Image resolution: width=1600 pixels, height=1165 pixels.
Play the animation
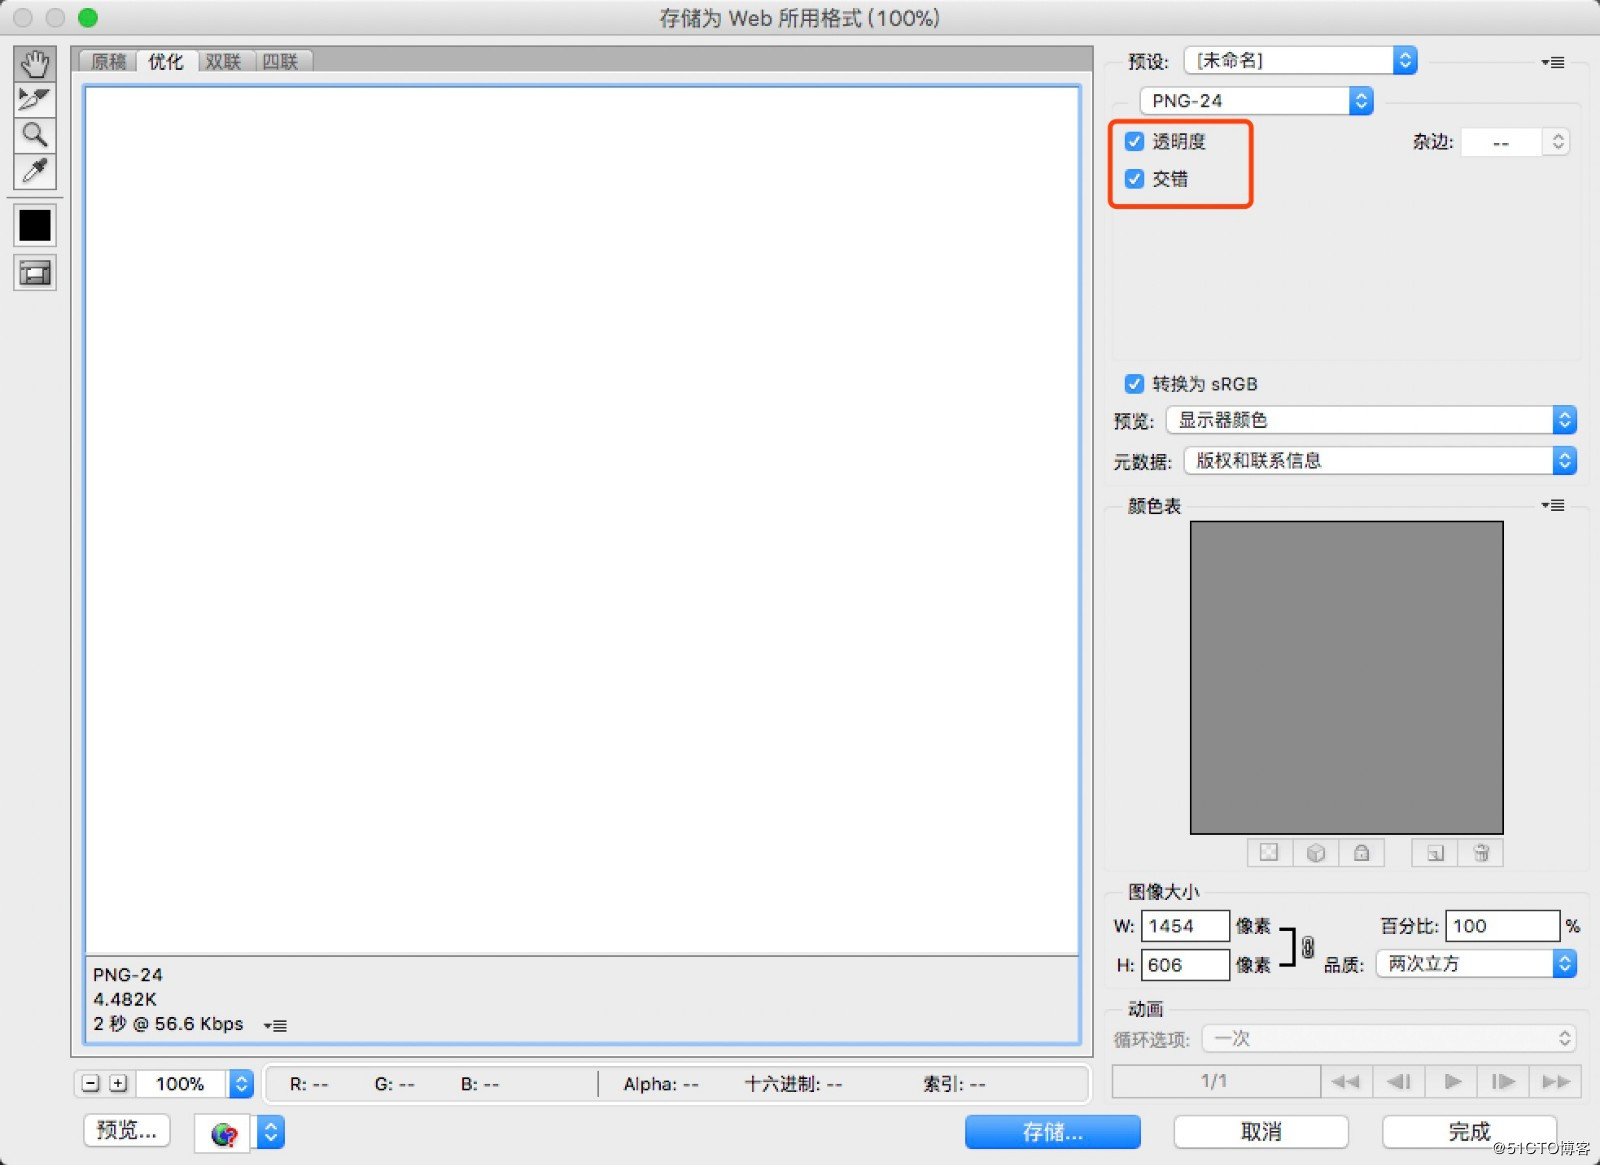tap(1451, 1081)
